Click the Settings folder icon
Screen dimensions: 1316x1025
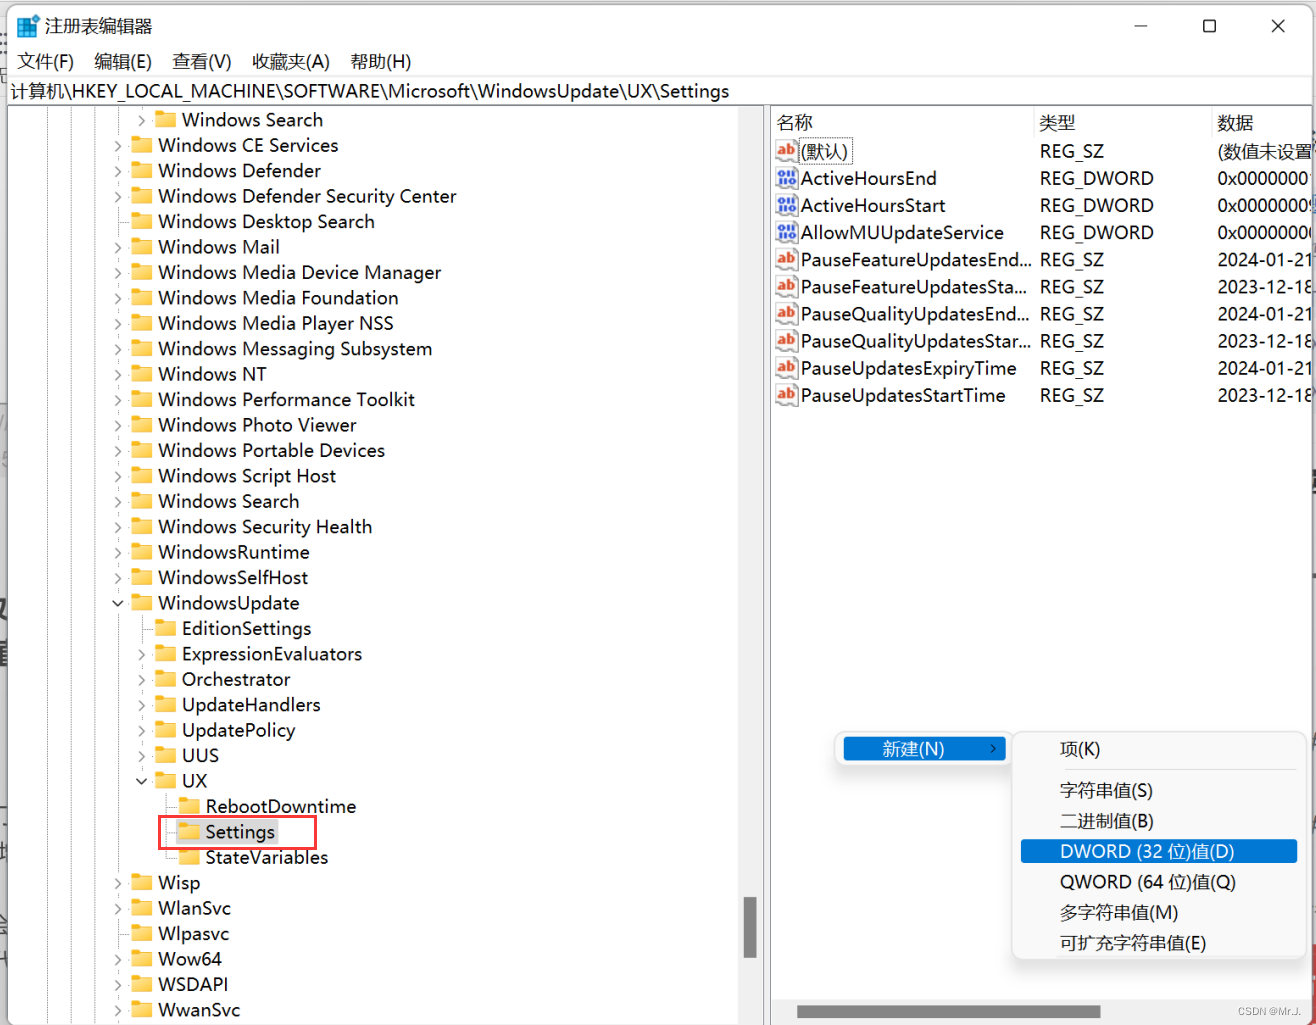point(189,832)
